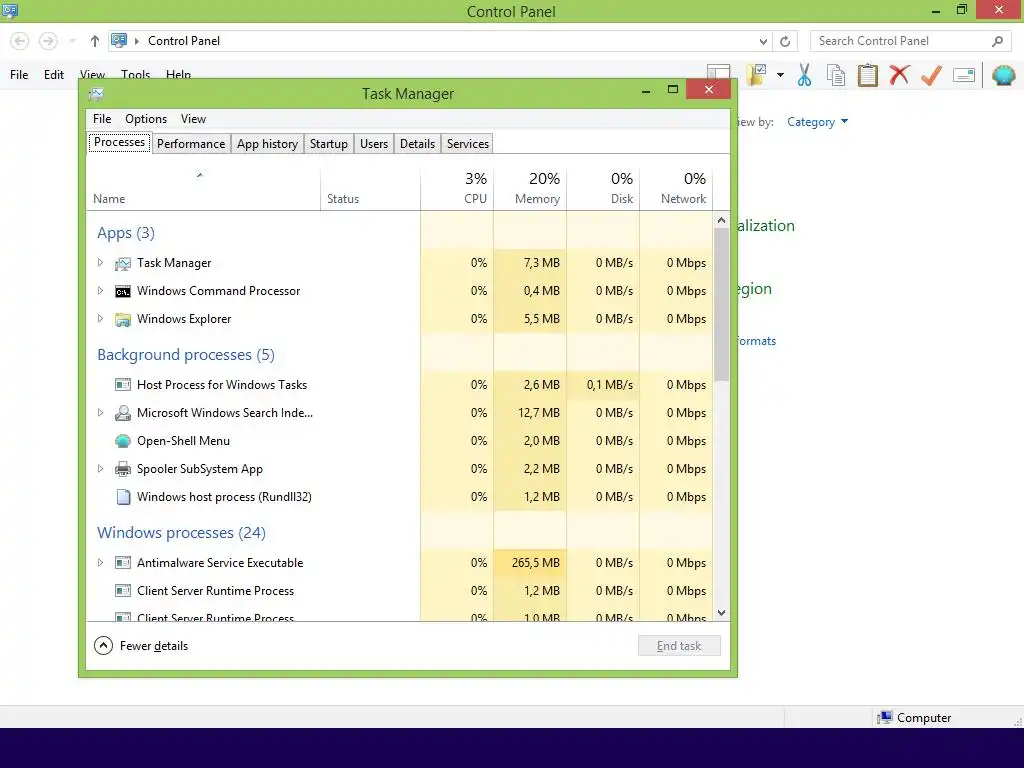Screen dimensions: 1024x768
Task: Open the View by Category dropdown
Action: coord(817,122)
